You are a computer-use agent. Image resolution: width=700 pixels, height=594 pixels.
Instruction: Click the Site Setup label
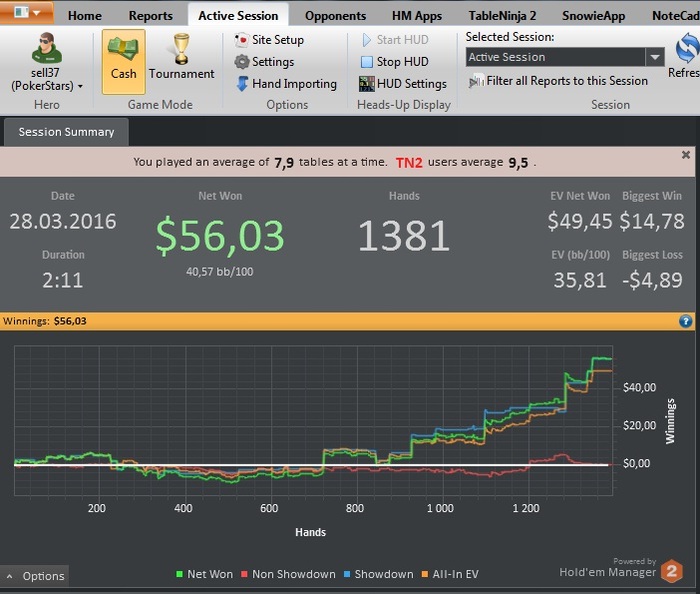[x=278, y=40]
